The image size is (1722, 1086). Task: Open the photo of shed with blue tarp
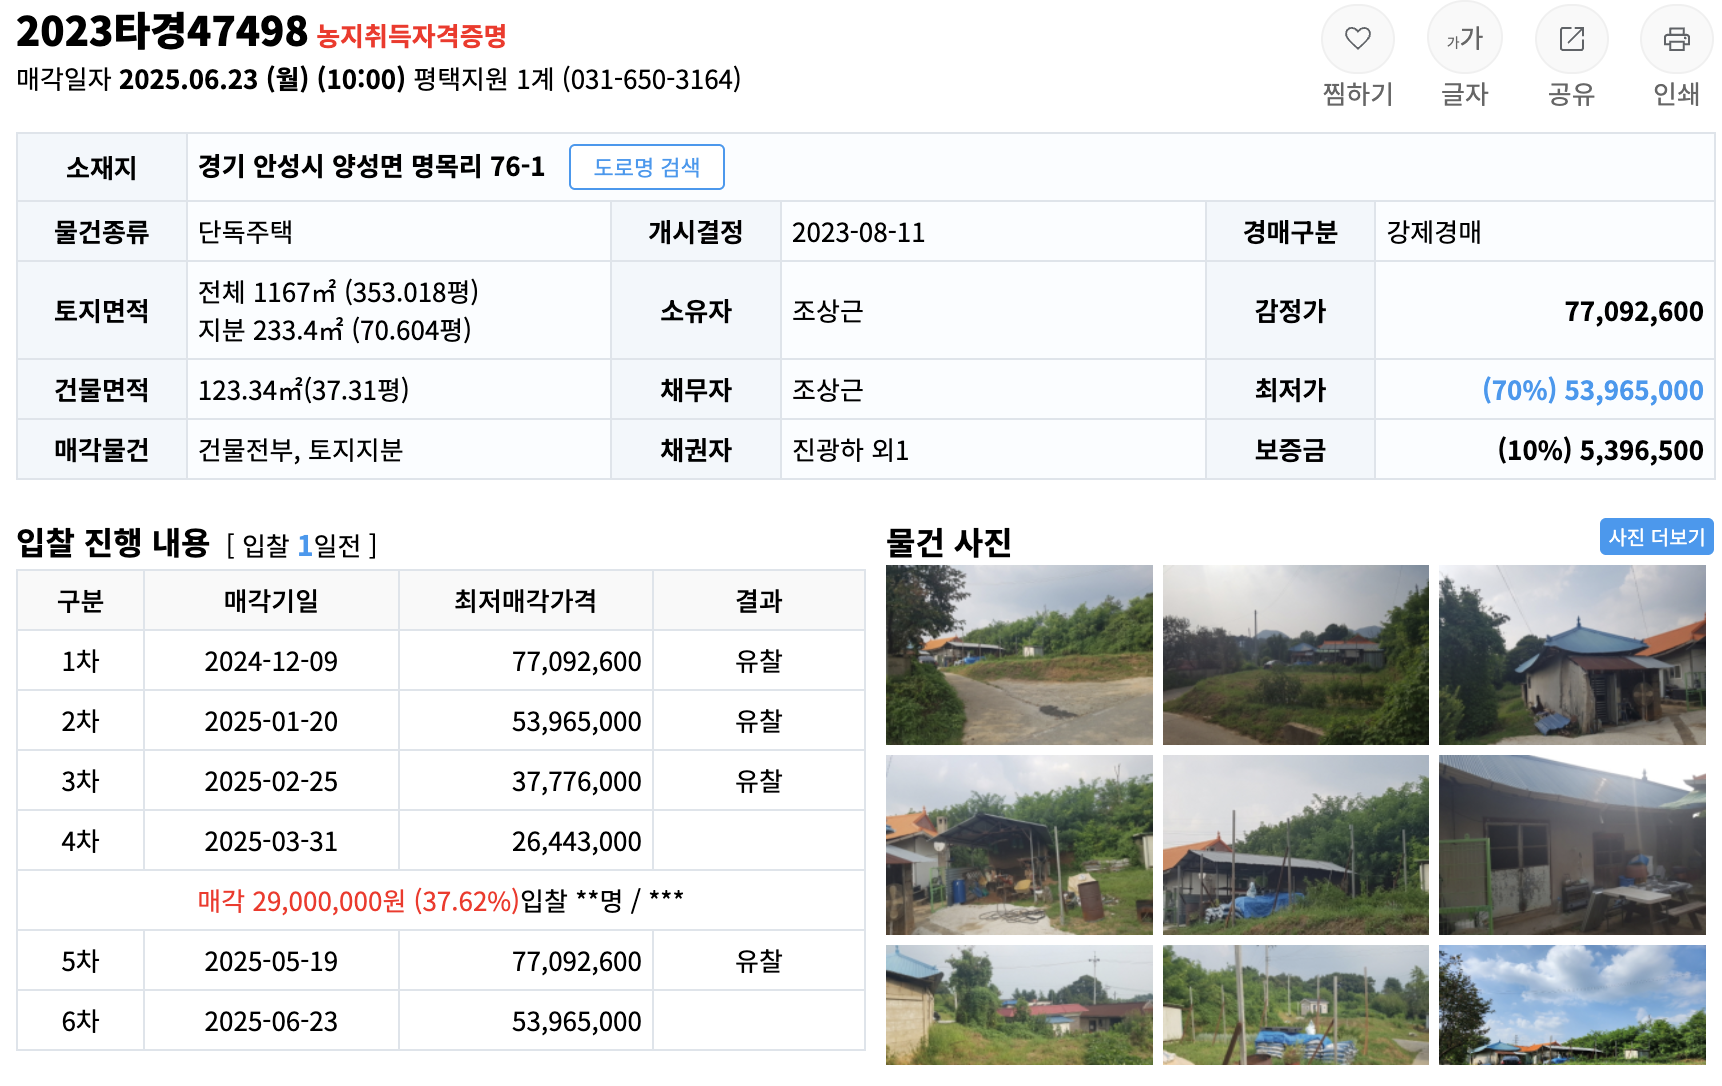pyautogui.click(x=1295, y=845)
